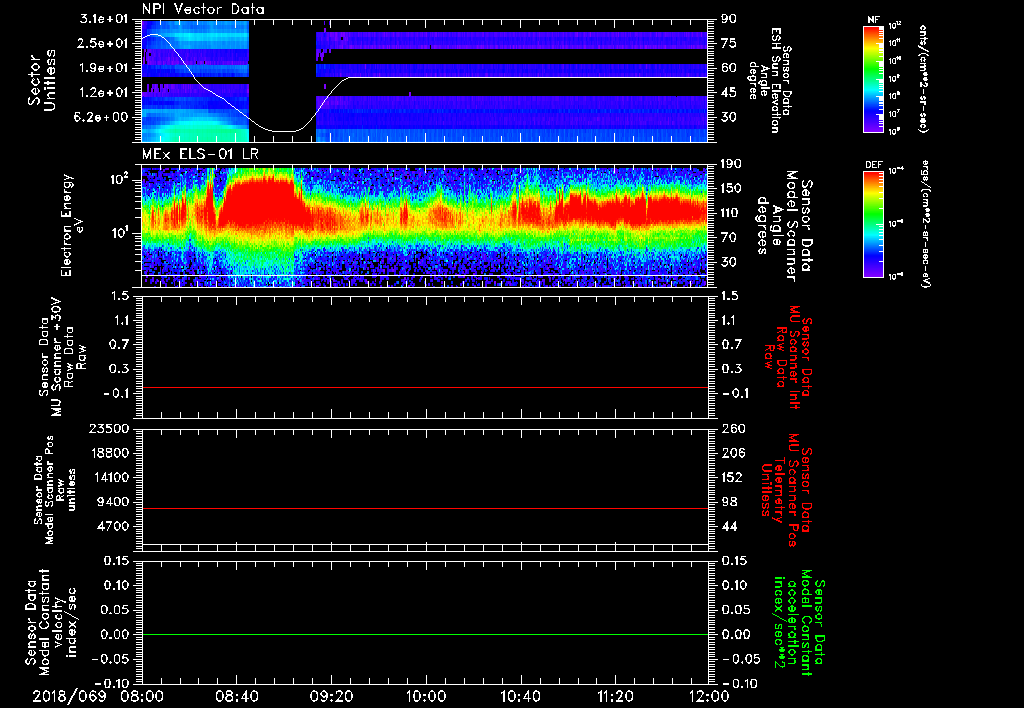
Task: Click the 'cnts/(cm**2-sr-sec)' units label
Action: [x=923, y=78]
